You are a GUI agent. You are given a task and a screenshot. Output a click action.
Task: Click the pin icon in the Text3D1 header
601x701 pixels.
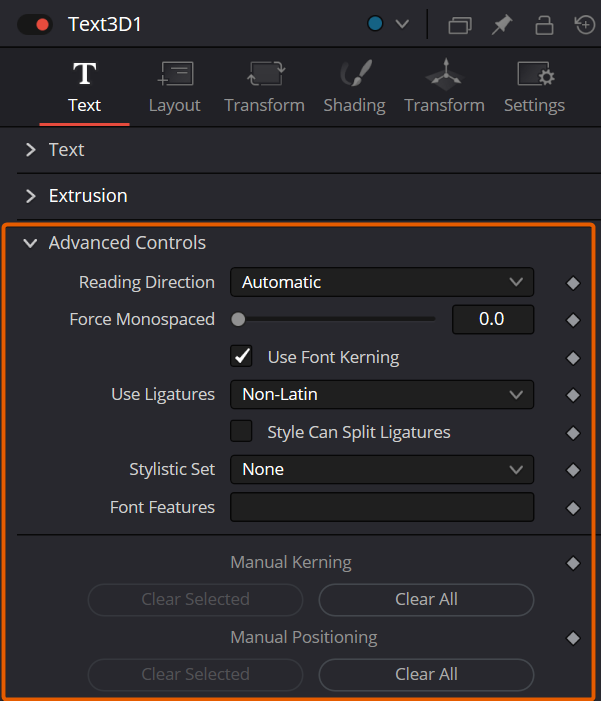point(502,24)
